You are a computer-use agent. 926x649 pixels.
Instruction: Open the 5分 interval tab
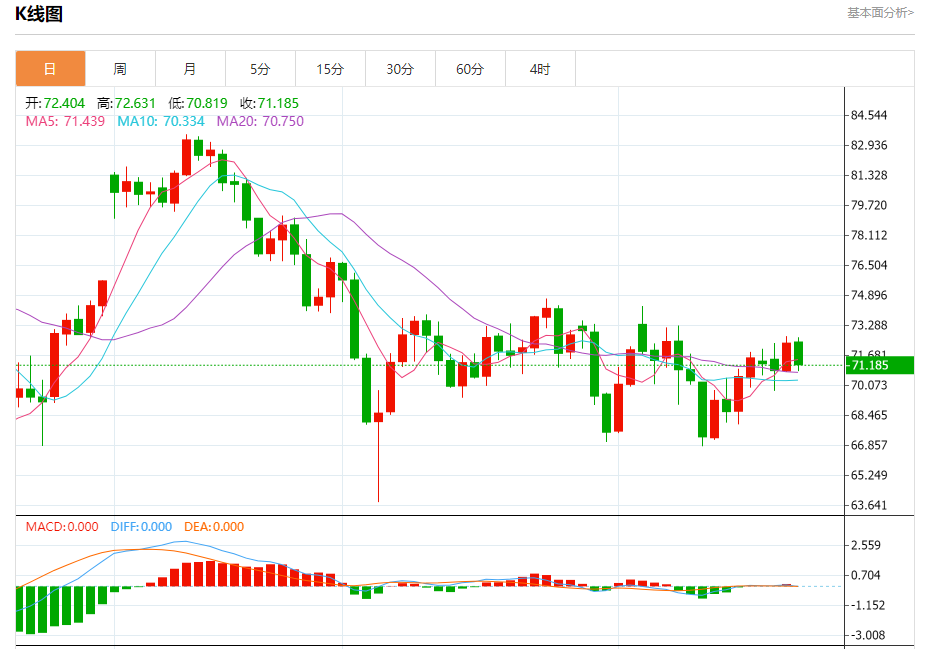260,69
